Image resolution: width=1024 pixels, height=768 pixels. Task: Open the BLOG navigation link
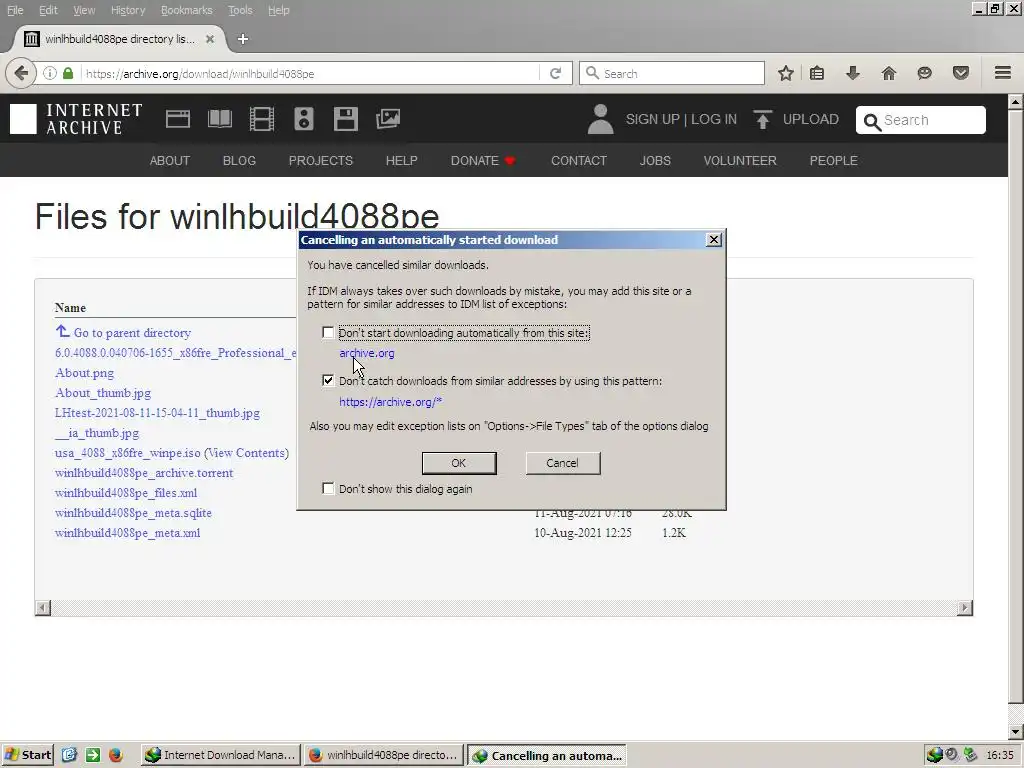click(239, 161)
